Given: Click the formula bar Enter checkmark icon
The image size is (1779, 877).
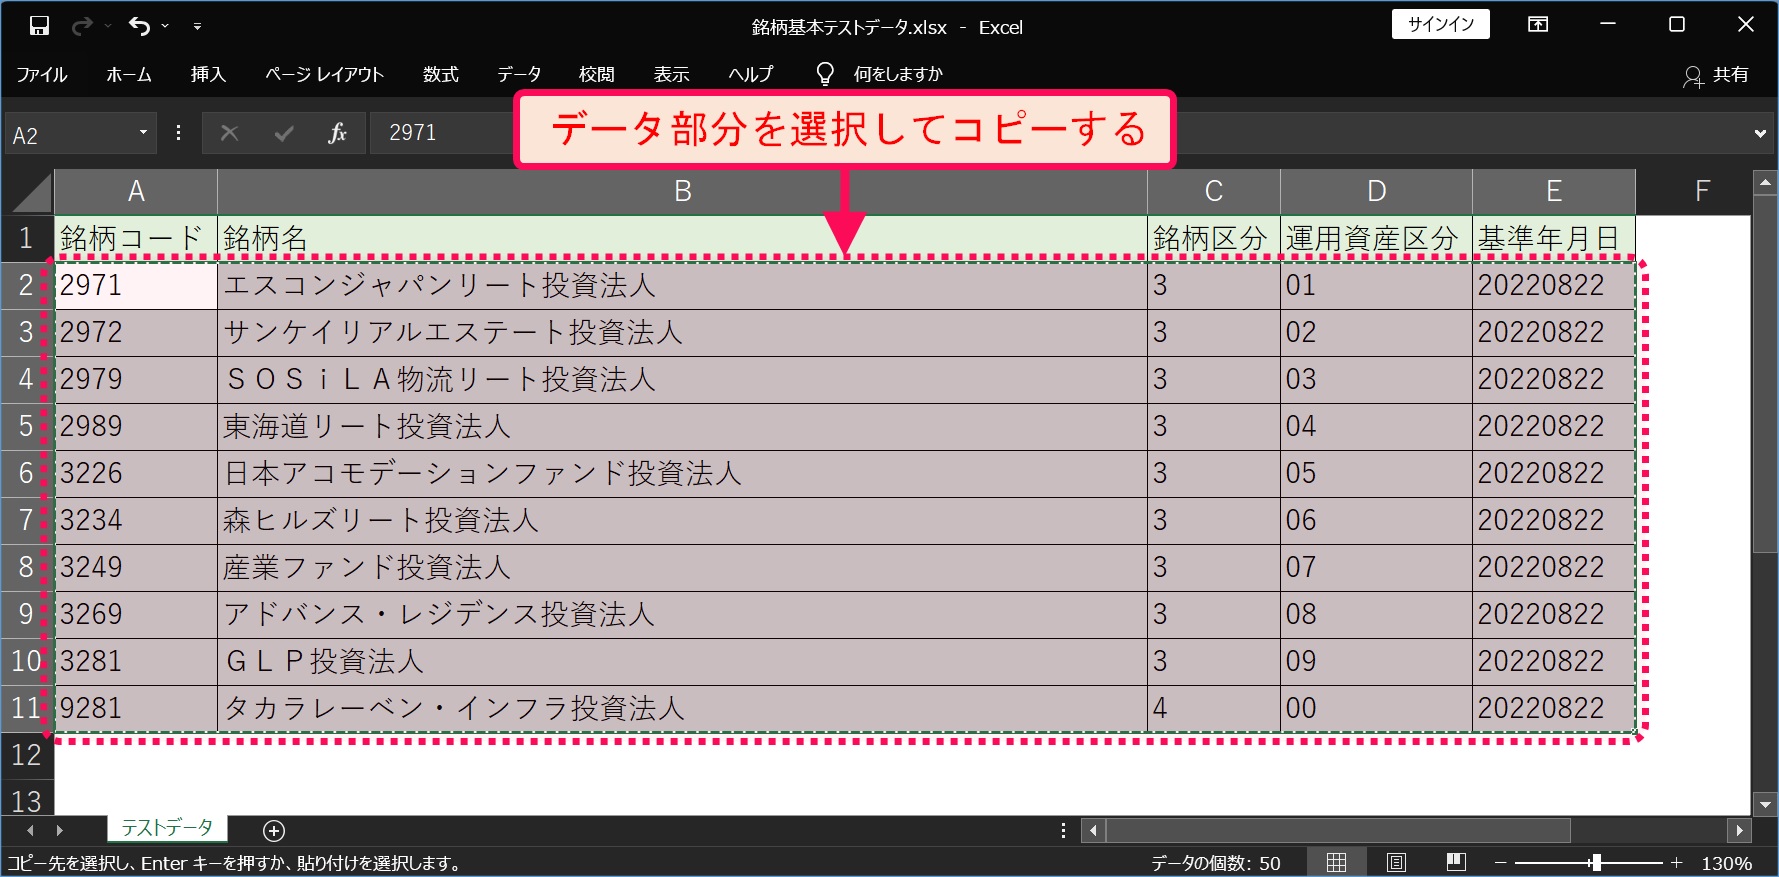Looking at the screenshot, I should tap(284, 133).
